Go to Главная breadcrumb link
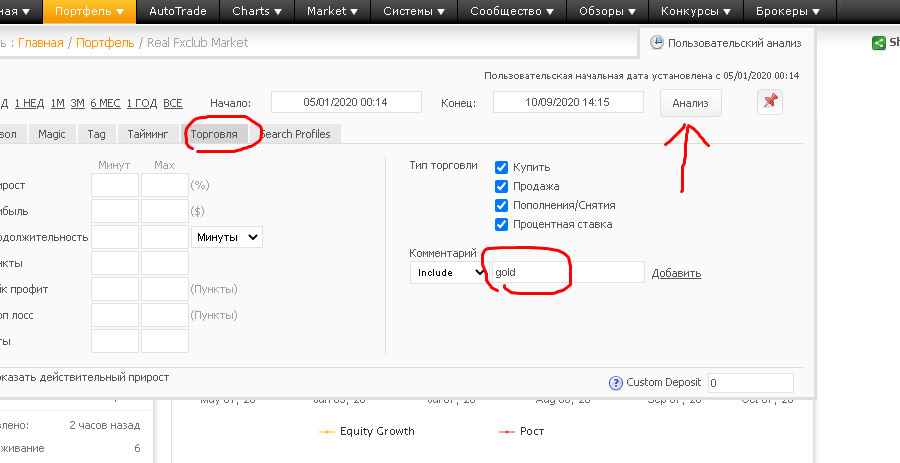Viewport: 900px width, 463px height. [x=41, y=42]
